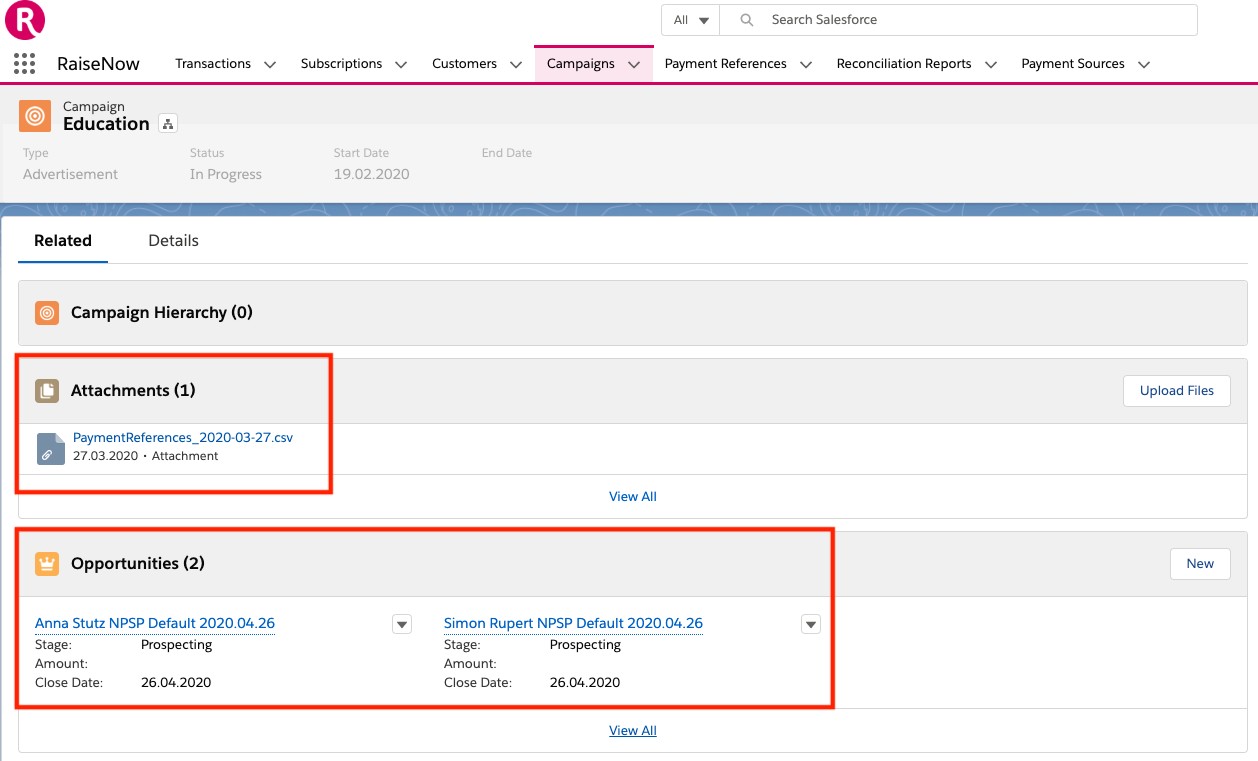
Task: Open the Campaign Hierarchy (0) list
Action: click(x=162, y=313)
